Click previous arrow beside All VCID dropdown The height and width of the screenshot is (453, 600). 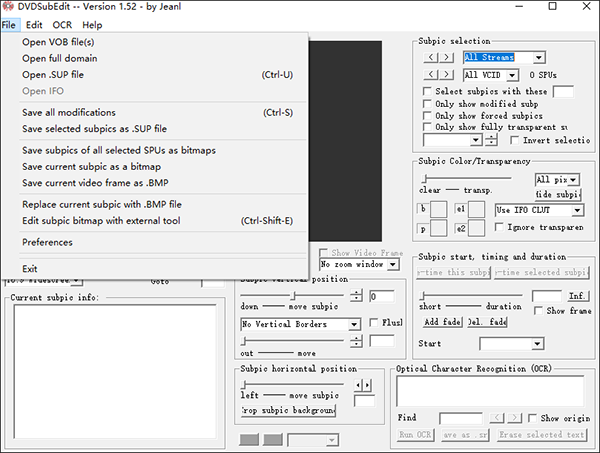click(x=432, y=75)
